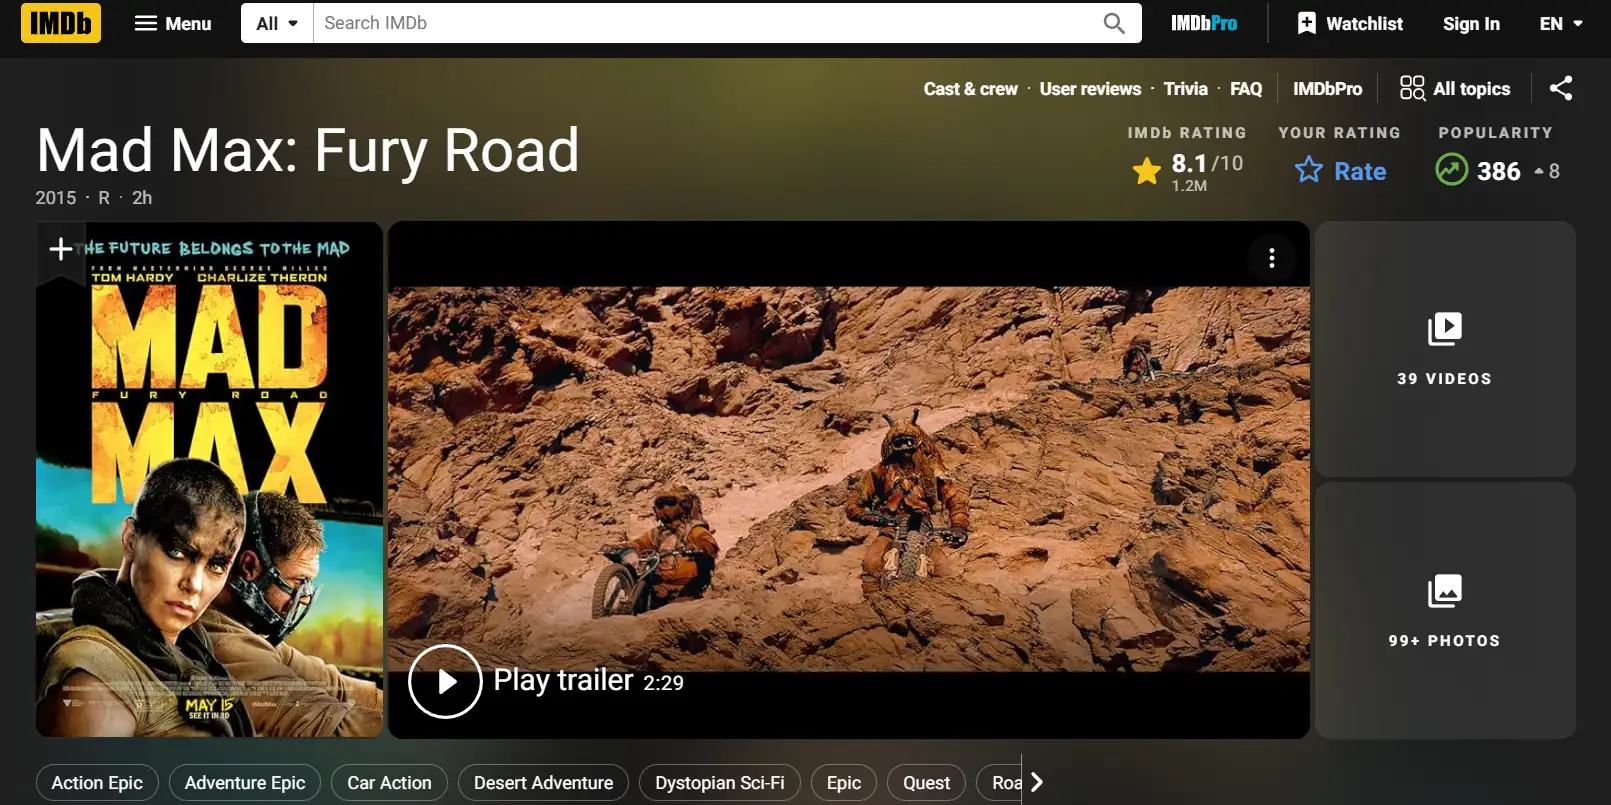Select the Car Action genre chip
1611x805 pixels.
coord(389,783)
